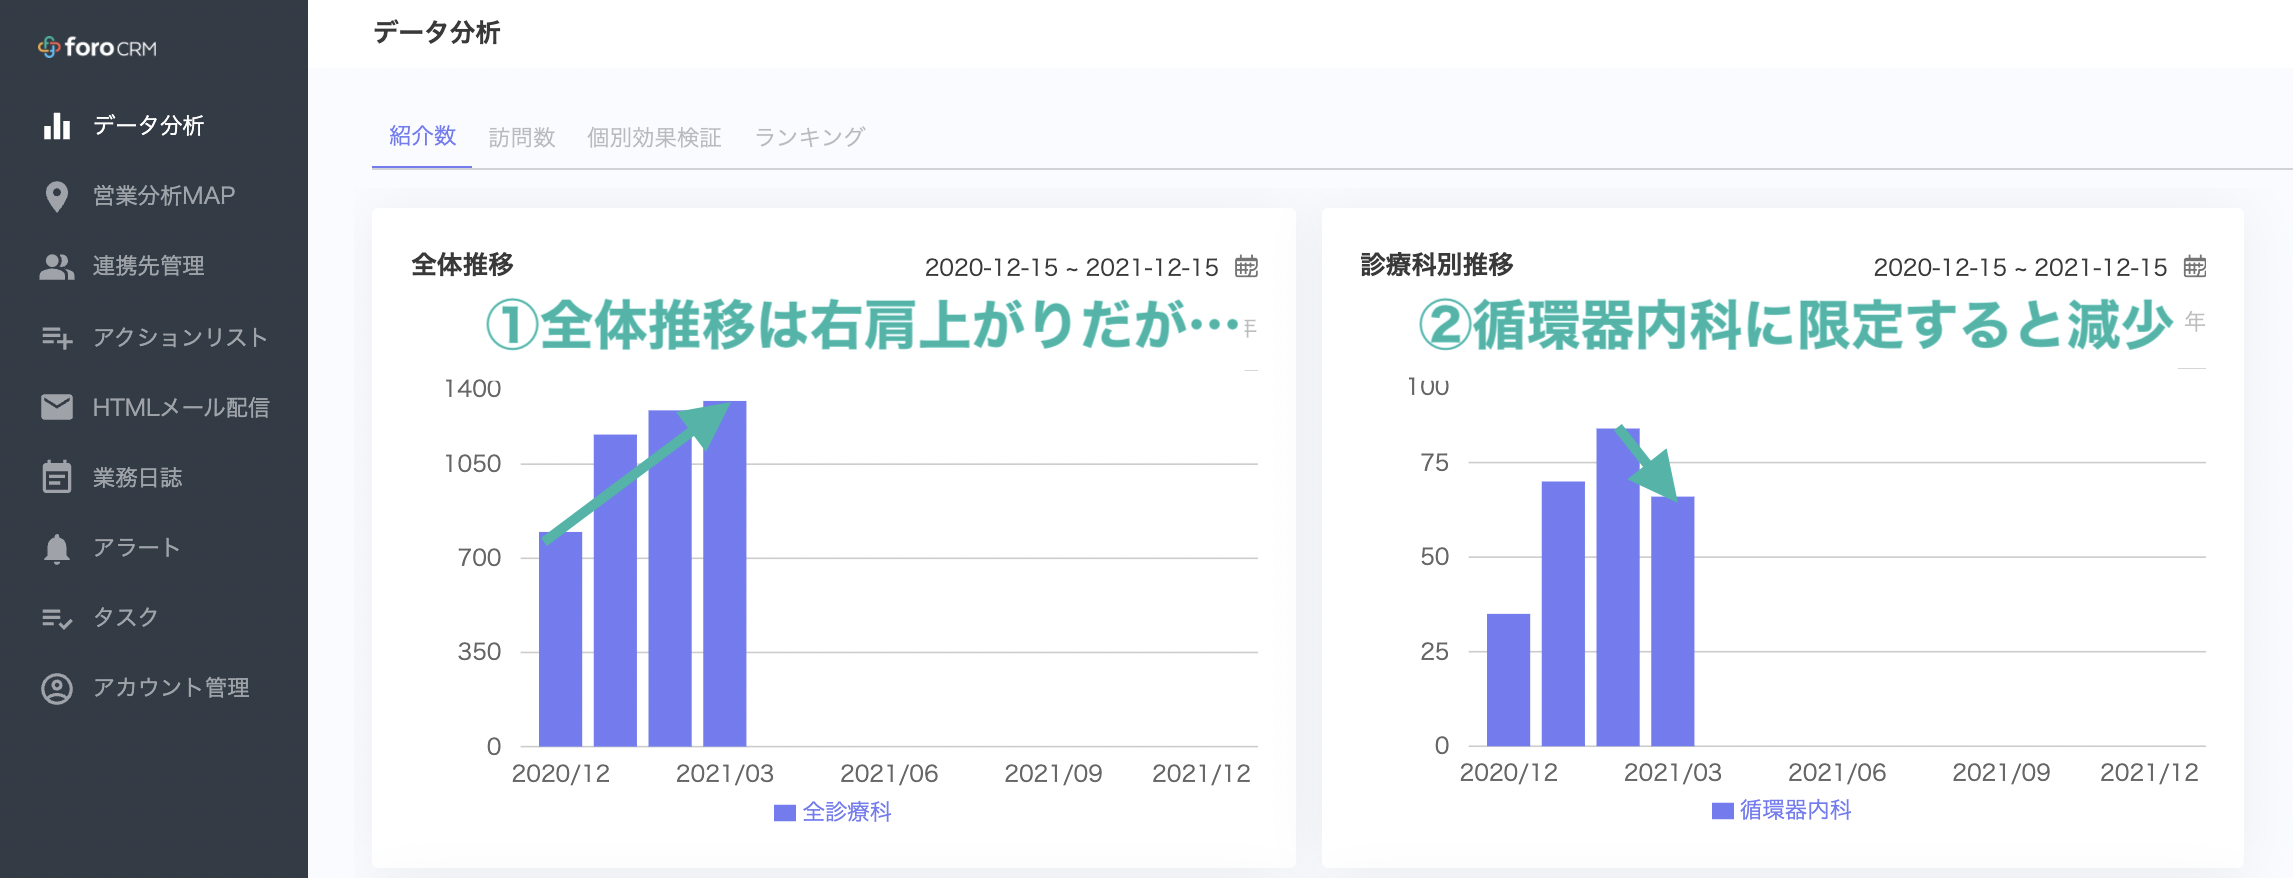
Task: Click the データ分析 page title
Action: click(x=436, y=33)
